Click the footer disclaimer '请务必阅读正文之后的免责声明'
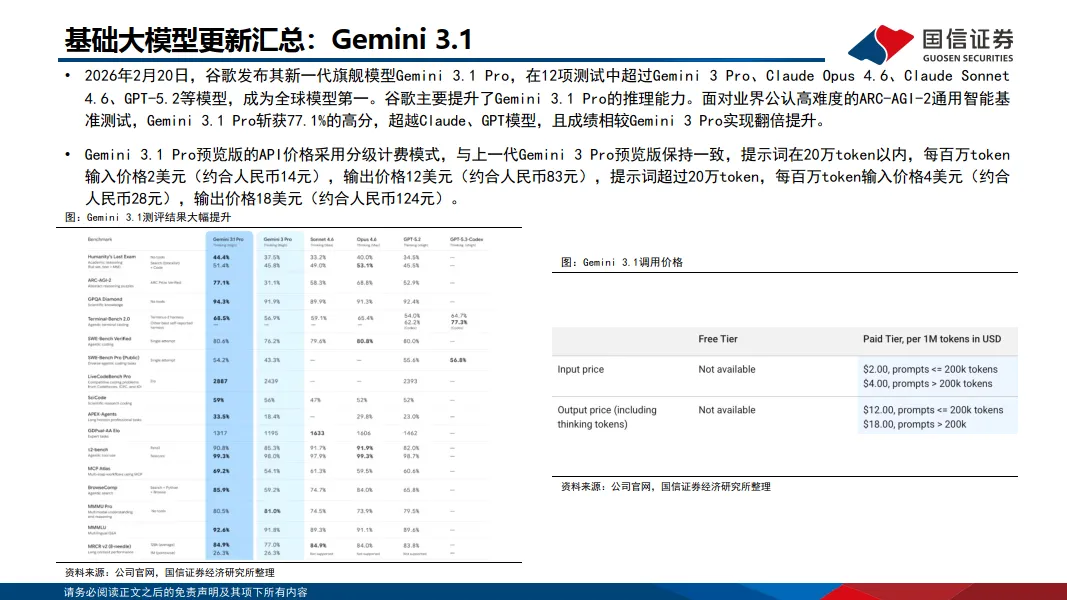The height and width of the screenshot is (600, 1067). click(186, 593)
